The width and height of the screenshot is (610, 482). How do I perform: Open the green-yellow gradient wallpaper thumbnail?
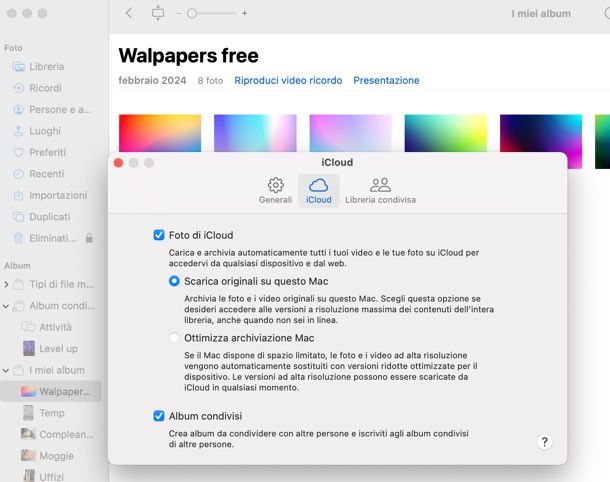pos(446,133)
